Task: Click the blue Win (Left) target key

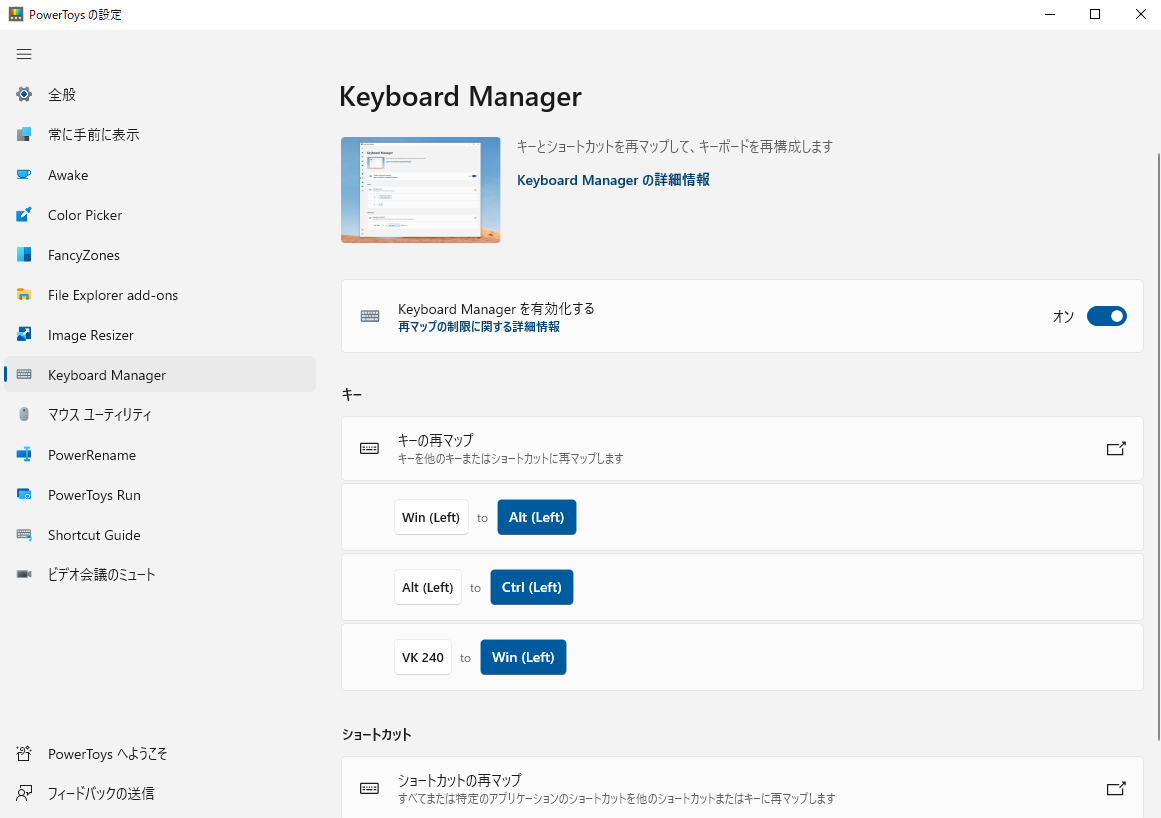Action: pos(523,657)
